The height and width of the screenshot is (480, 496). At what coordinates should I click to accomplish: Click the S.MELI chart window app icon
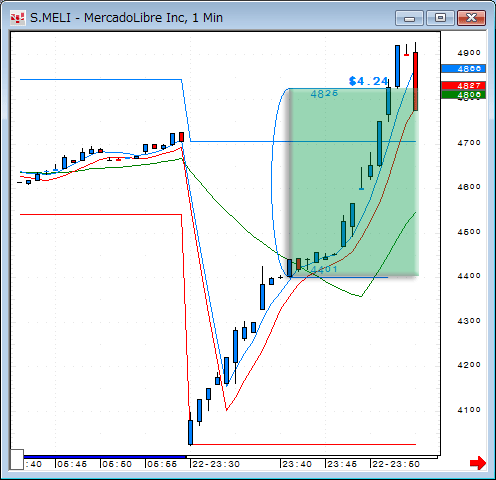17,18
